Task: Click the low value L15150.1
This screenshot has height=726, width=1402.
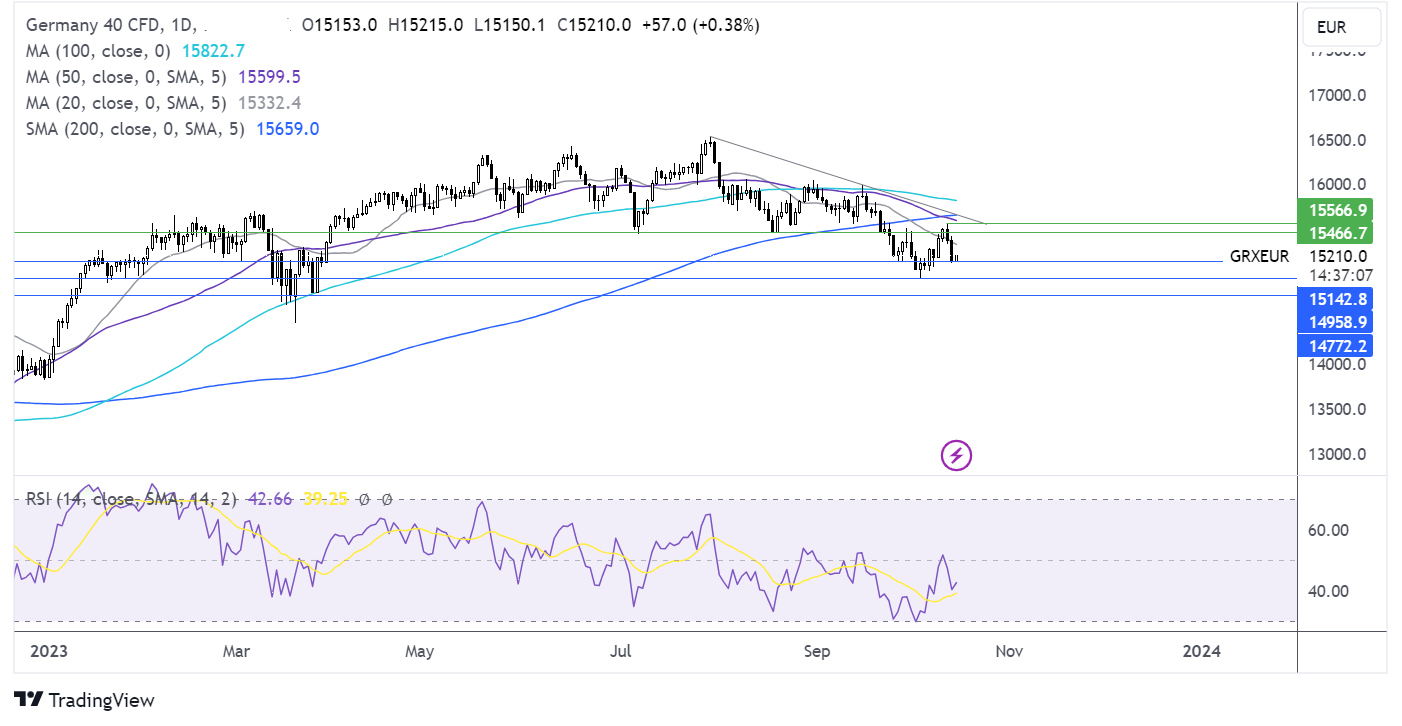Action: coord(509,25)
